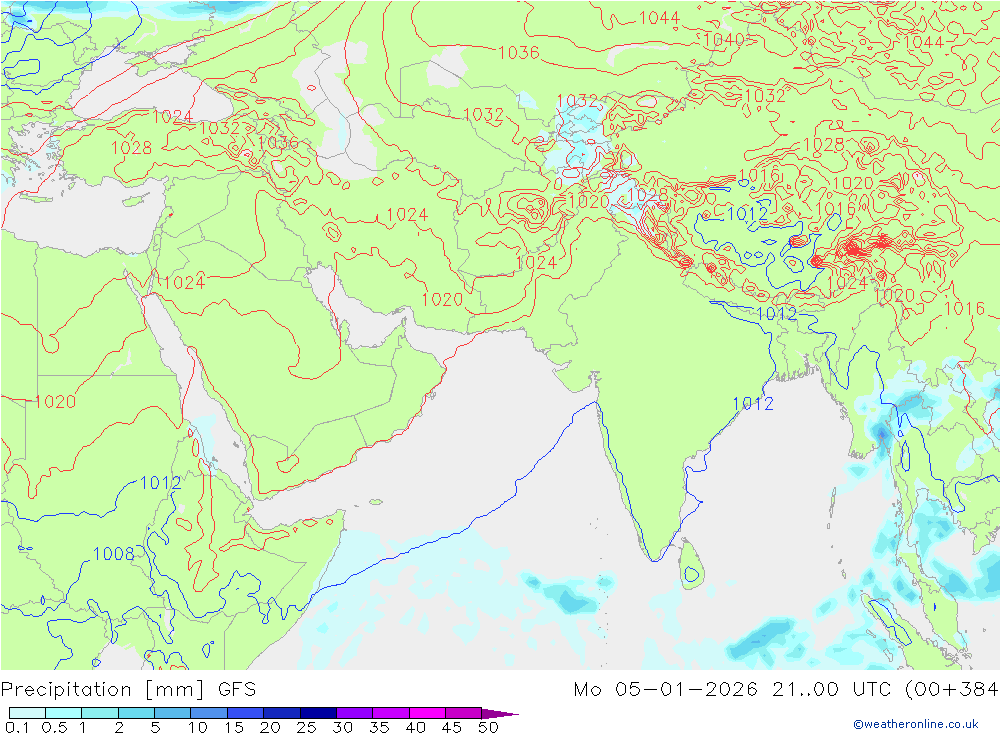Image resolution: width=1000 pixels, height=733 pixels.
Task: Click the arrow-shaped over-50 mm legend tip
Action: 499,713
